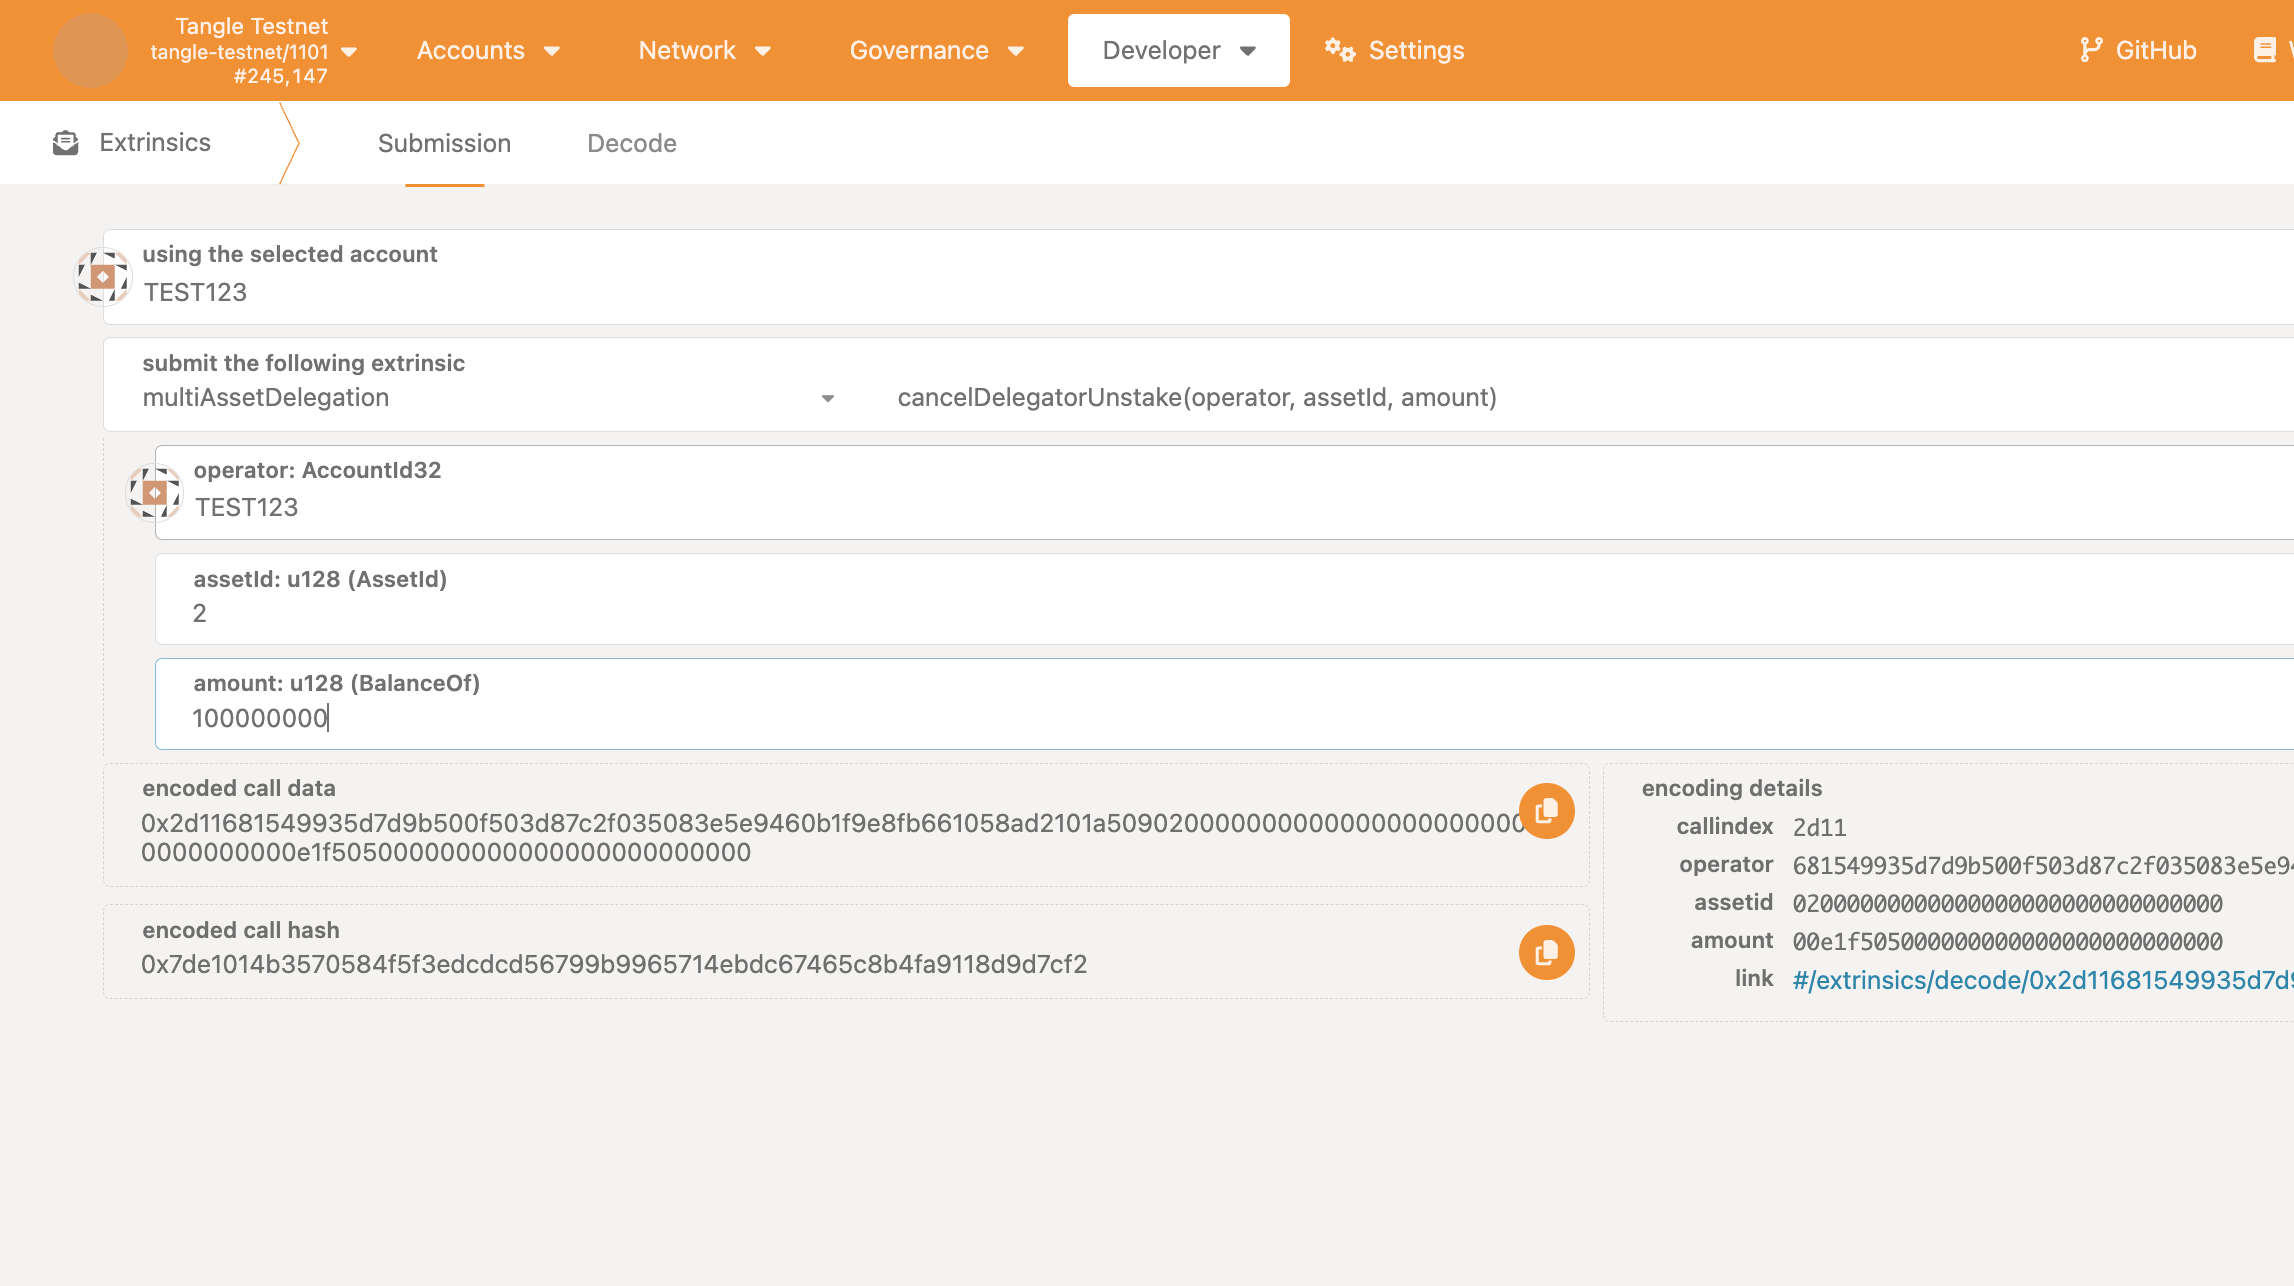
Task: Open GitHub from the top bar
Action: pyautogui.click(x=2138, y=49)
